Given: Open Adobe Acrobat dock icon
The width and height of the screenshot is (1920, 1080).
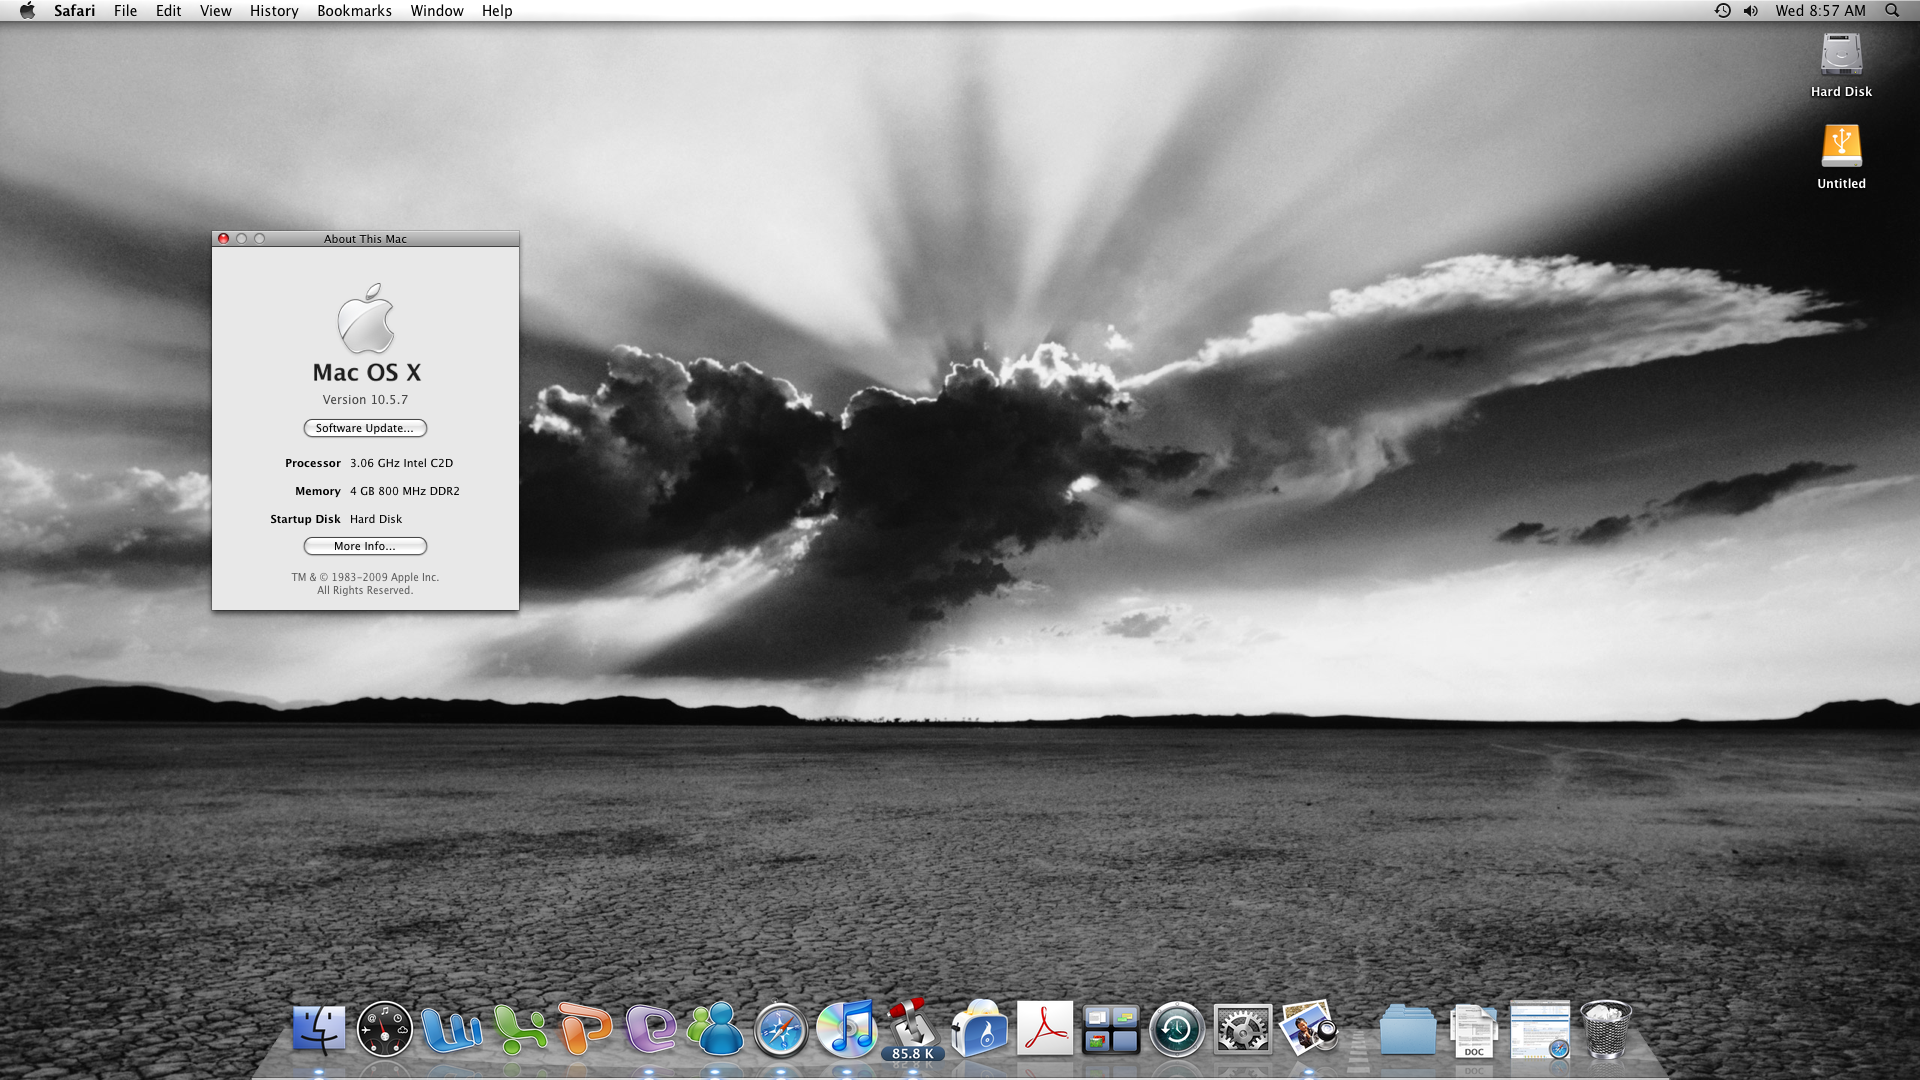Looking at the screenshot, I should 1045,1030.
